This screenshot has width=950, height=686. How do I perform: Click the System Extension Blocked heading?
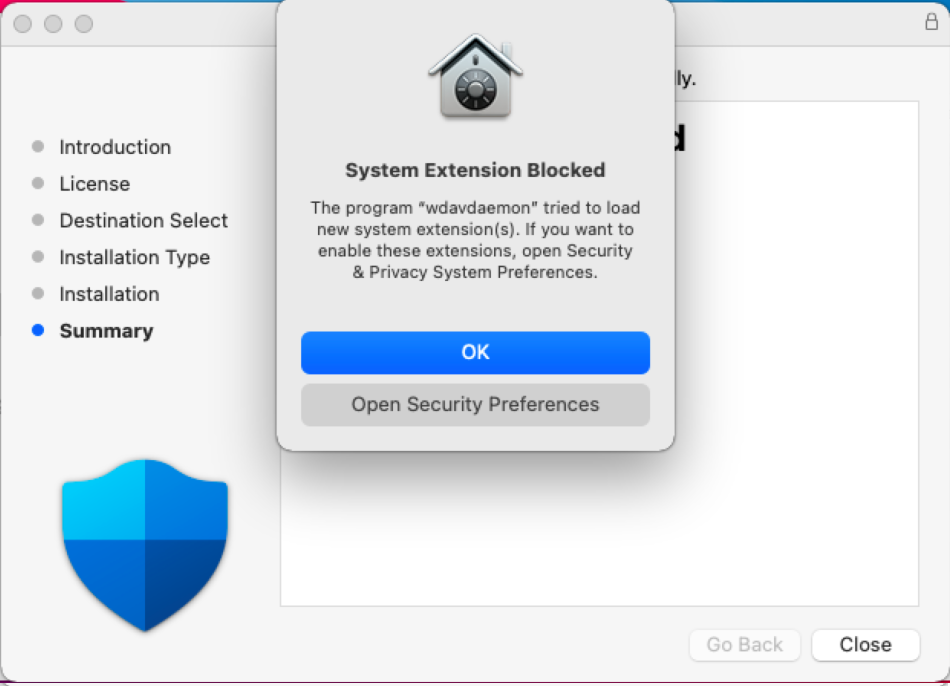pyautogui.click(x=475, y=170)
